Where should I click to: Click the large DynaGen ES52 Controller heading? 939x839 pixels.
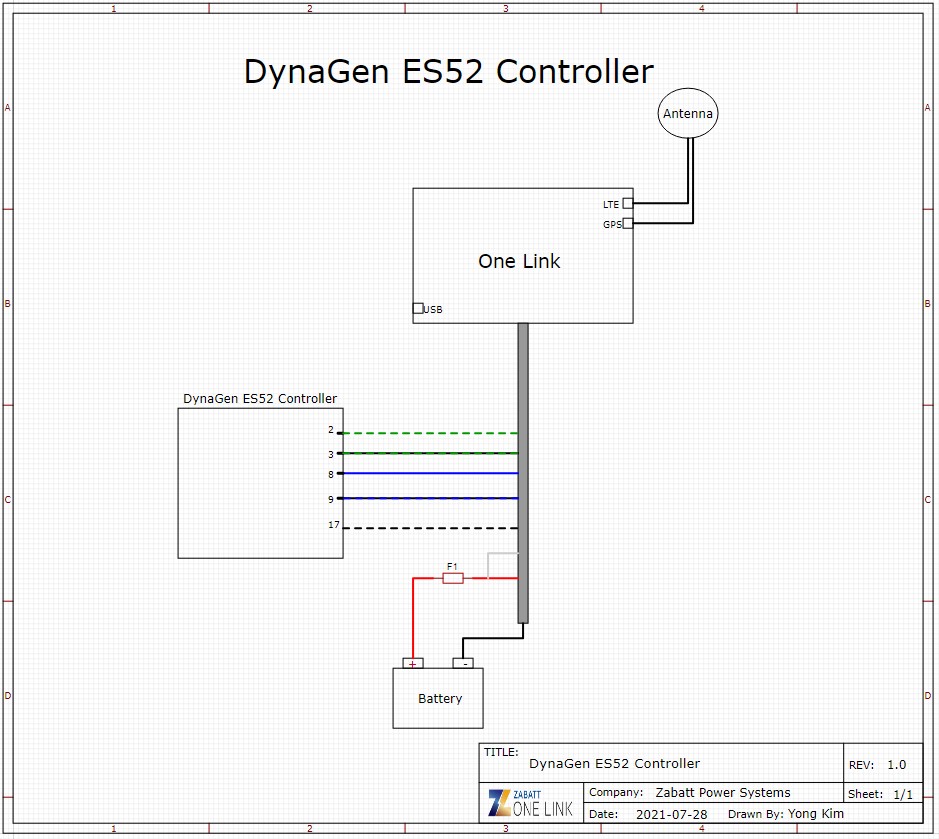[x=448, y=72]
